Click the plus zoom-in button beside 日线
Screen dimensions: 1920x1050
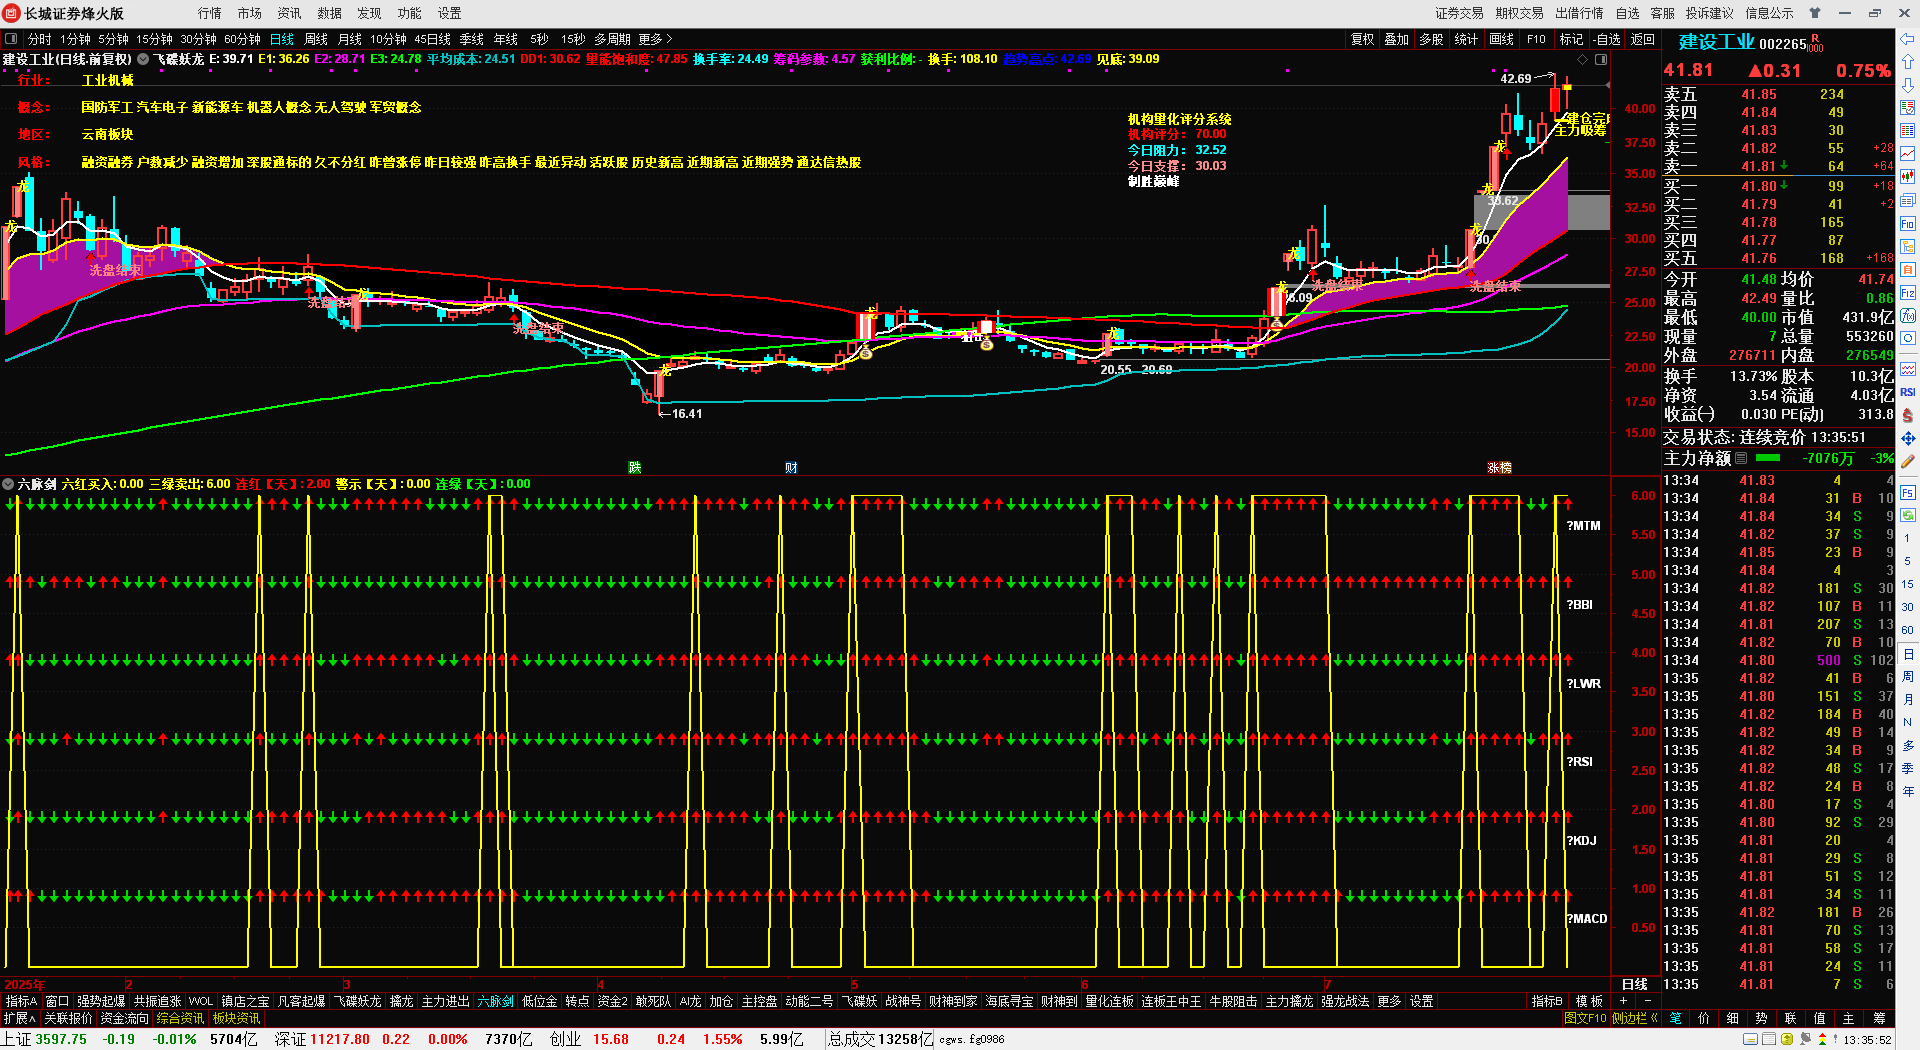1623,1001
